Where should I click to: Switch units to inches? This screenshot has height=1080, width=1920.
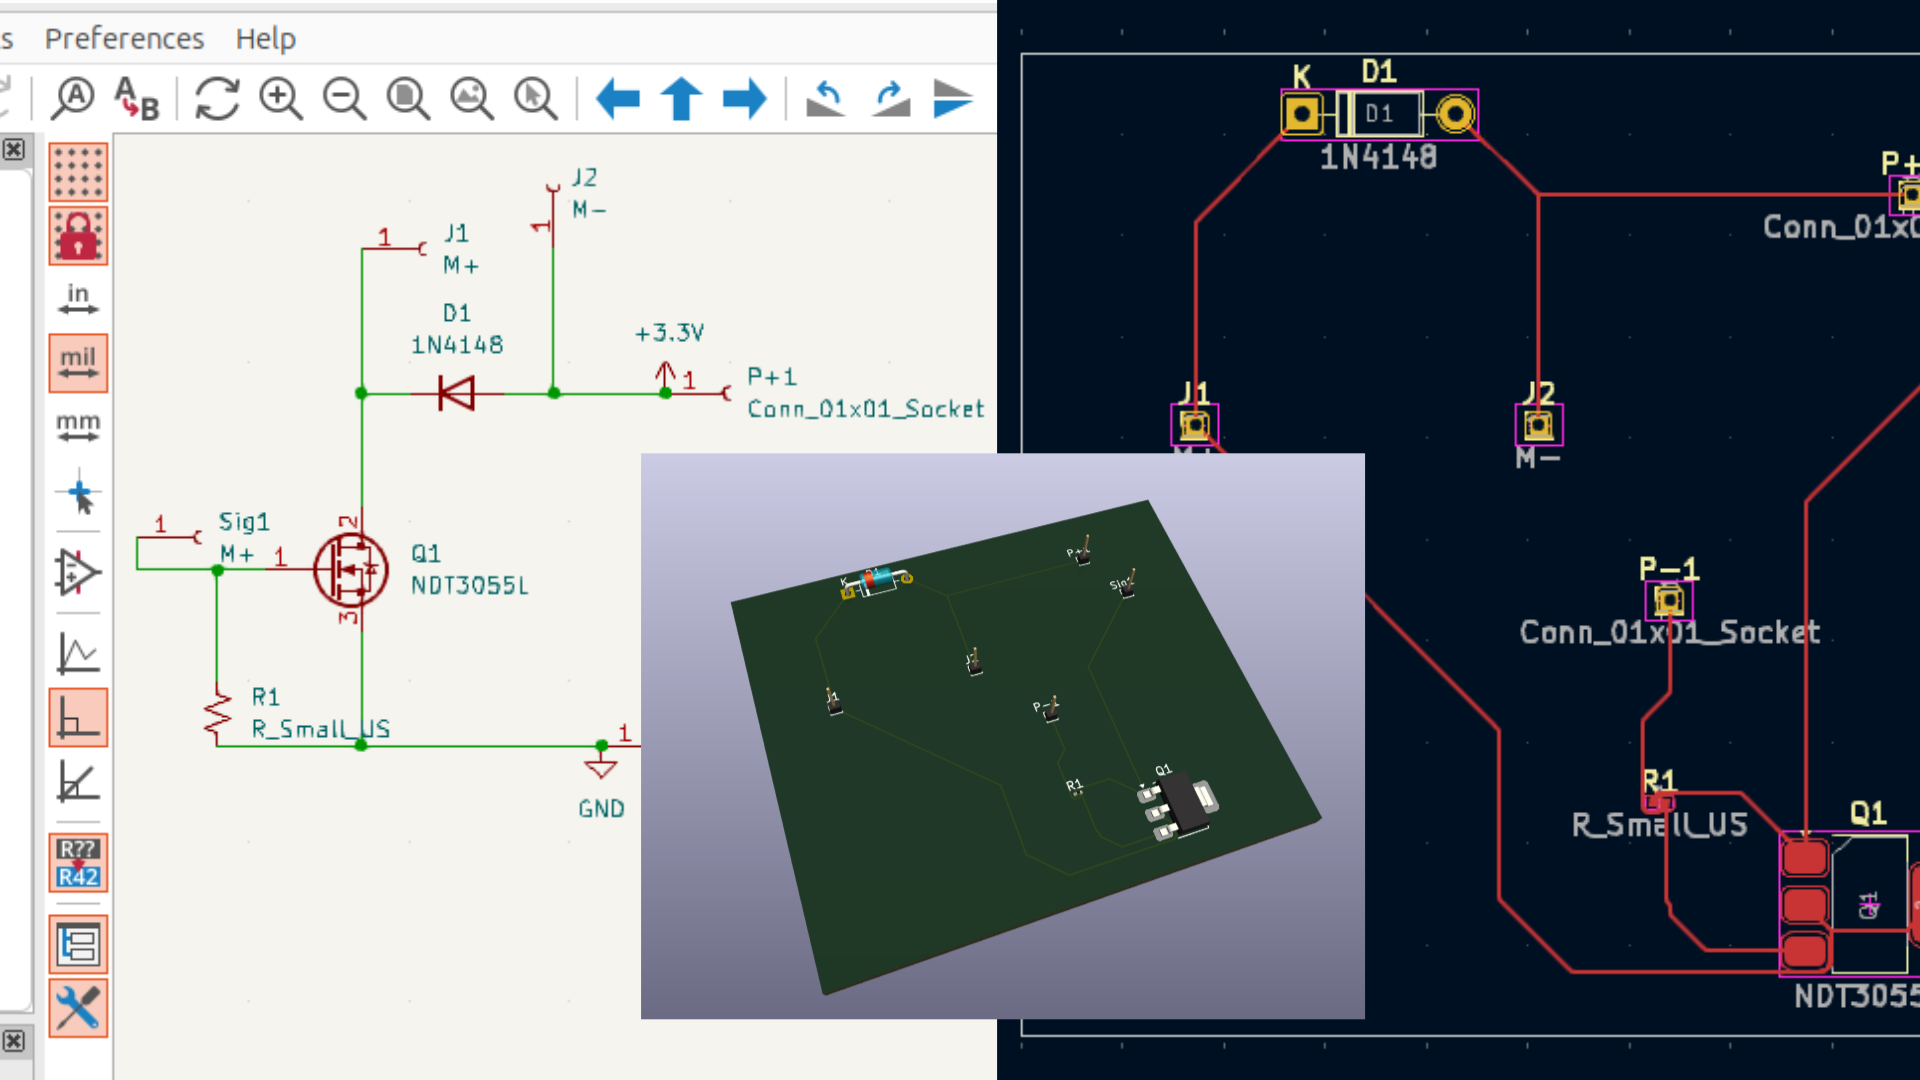(x=78, y=299)
